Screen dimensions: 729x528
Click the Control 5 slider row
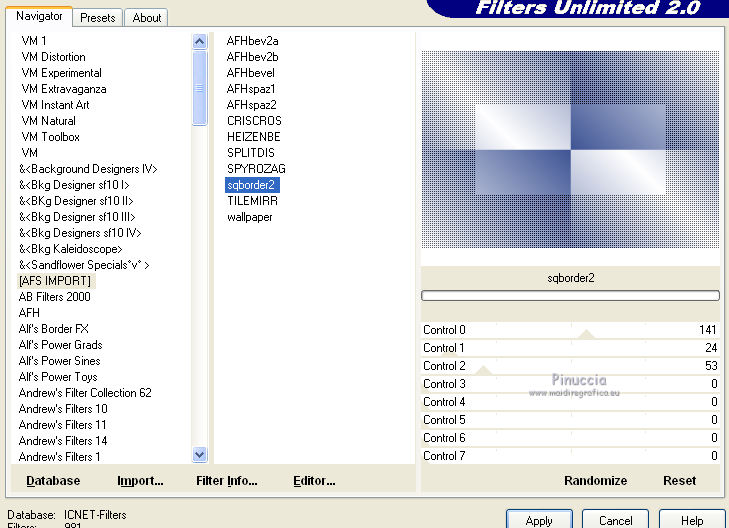click(x=570, y=420)
